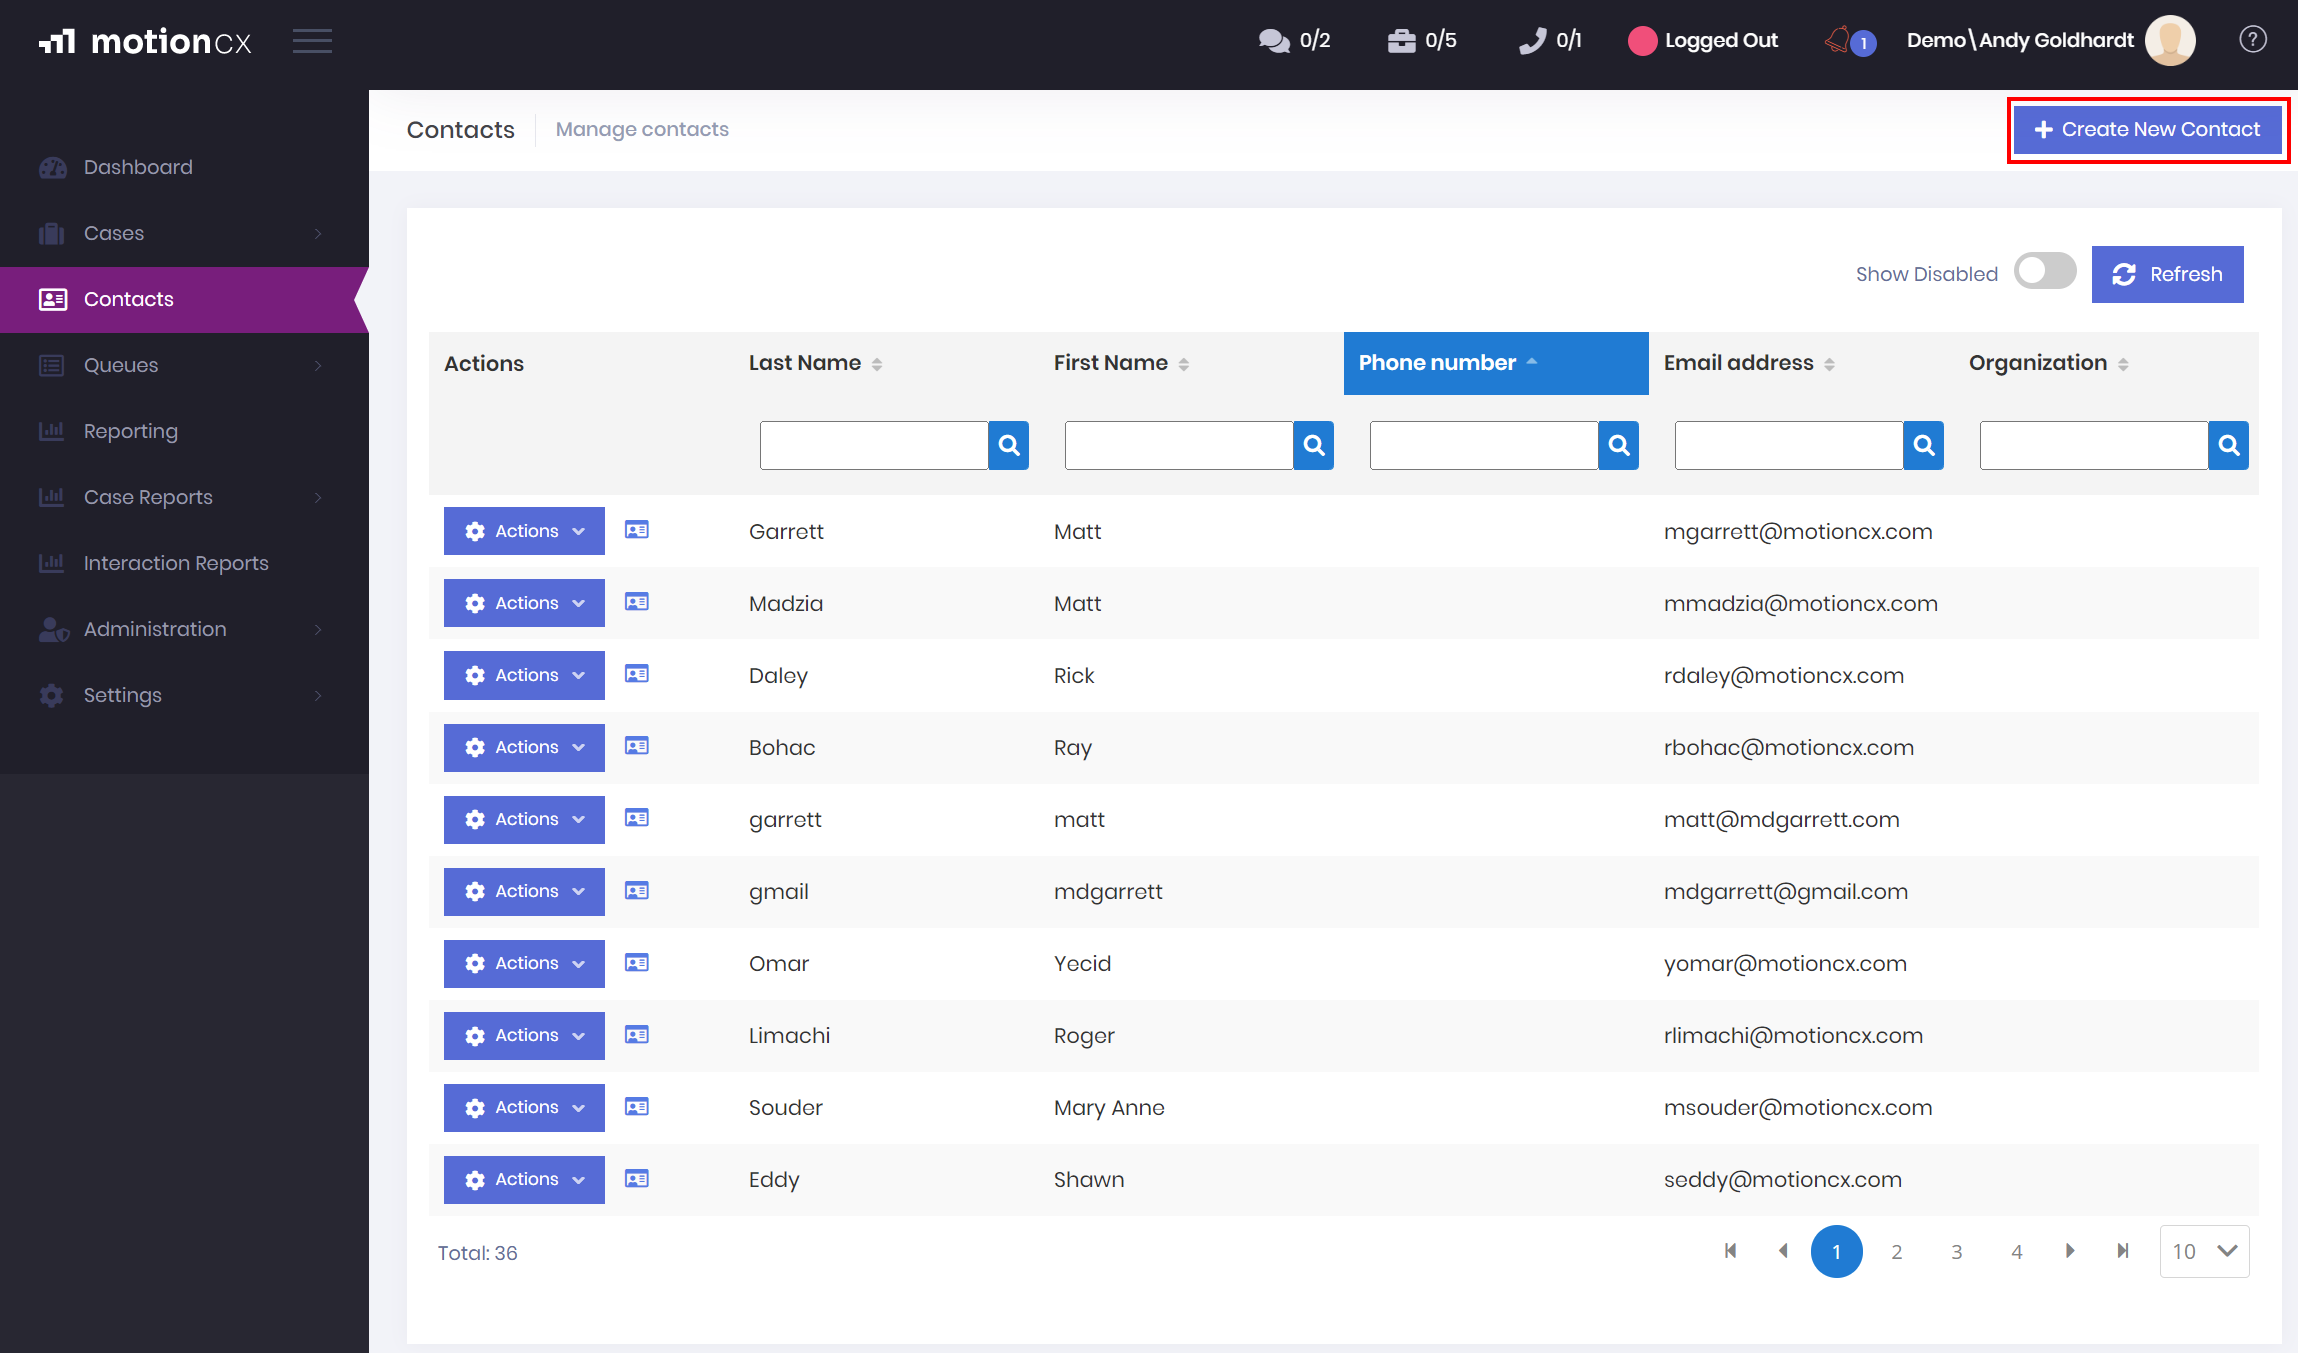Screen dimensions: 2298x1353
Task: Open contact card icon for Garrett Matt
Action: pyautogui.click(x=637, y=530)
